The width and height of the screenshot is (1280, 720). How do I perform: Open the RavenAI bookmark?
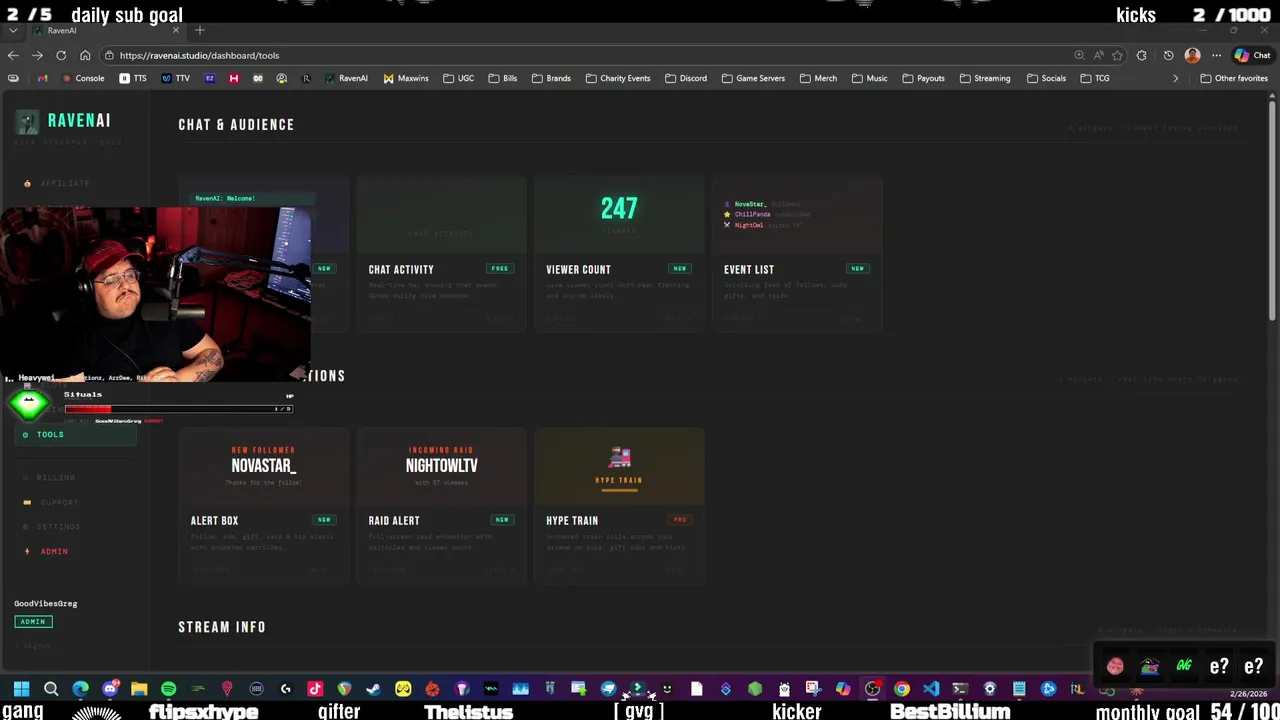click(x=346, y=78)
